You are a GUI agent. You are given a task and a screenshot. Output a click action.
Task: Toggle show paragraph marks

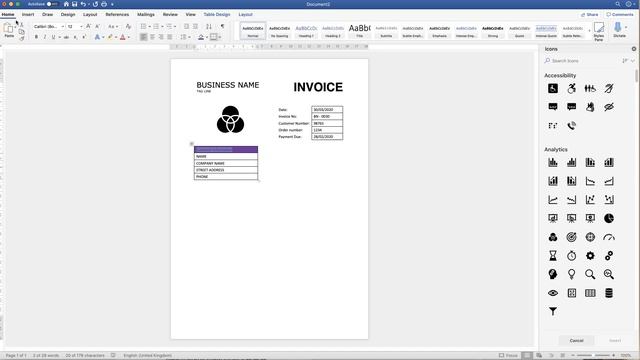click(x=222, y=27)
